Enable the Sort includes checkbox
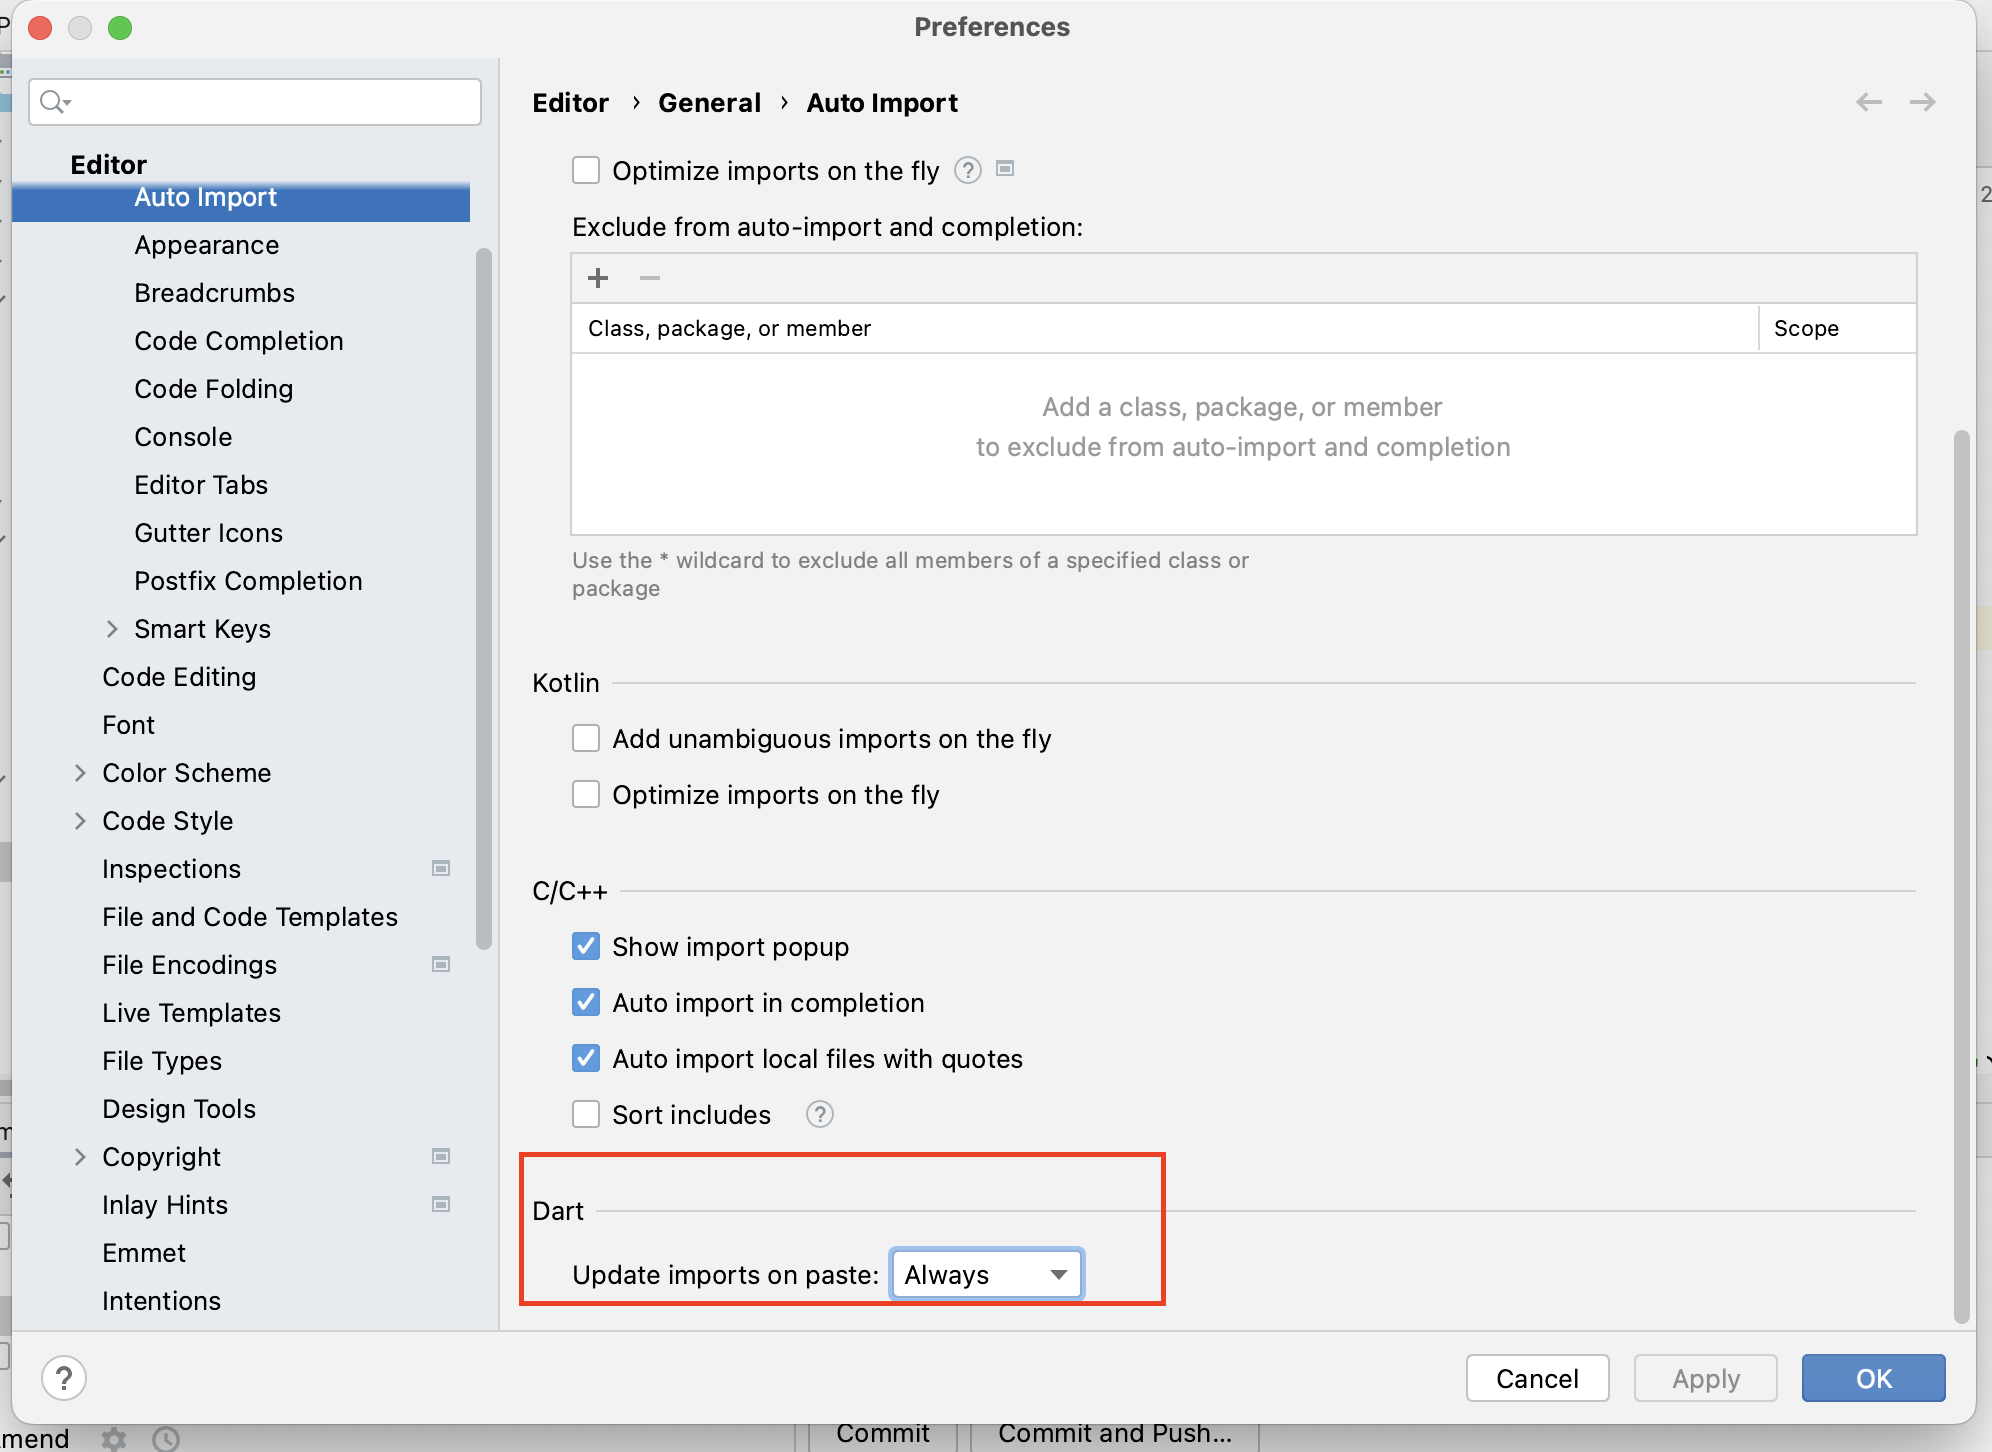Image resolution: width=1992 pixels, height=1452 pixels. 586,1114
